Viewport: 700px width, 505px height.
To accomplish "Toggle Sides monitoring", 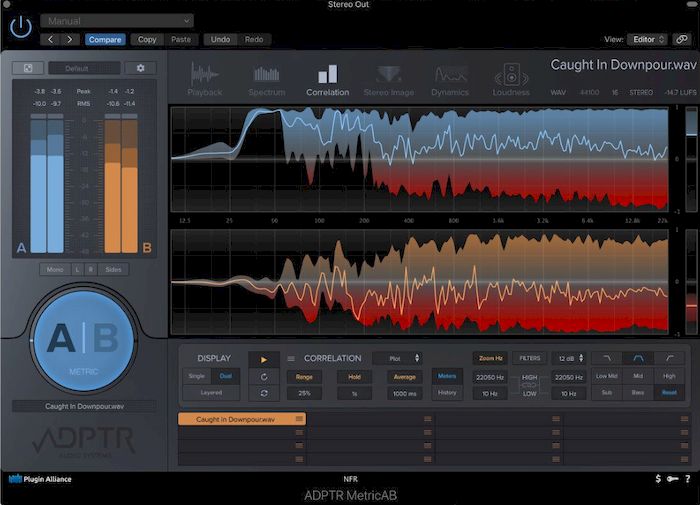I will 113,269.
